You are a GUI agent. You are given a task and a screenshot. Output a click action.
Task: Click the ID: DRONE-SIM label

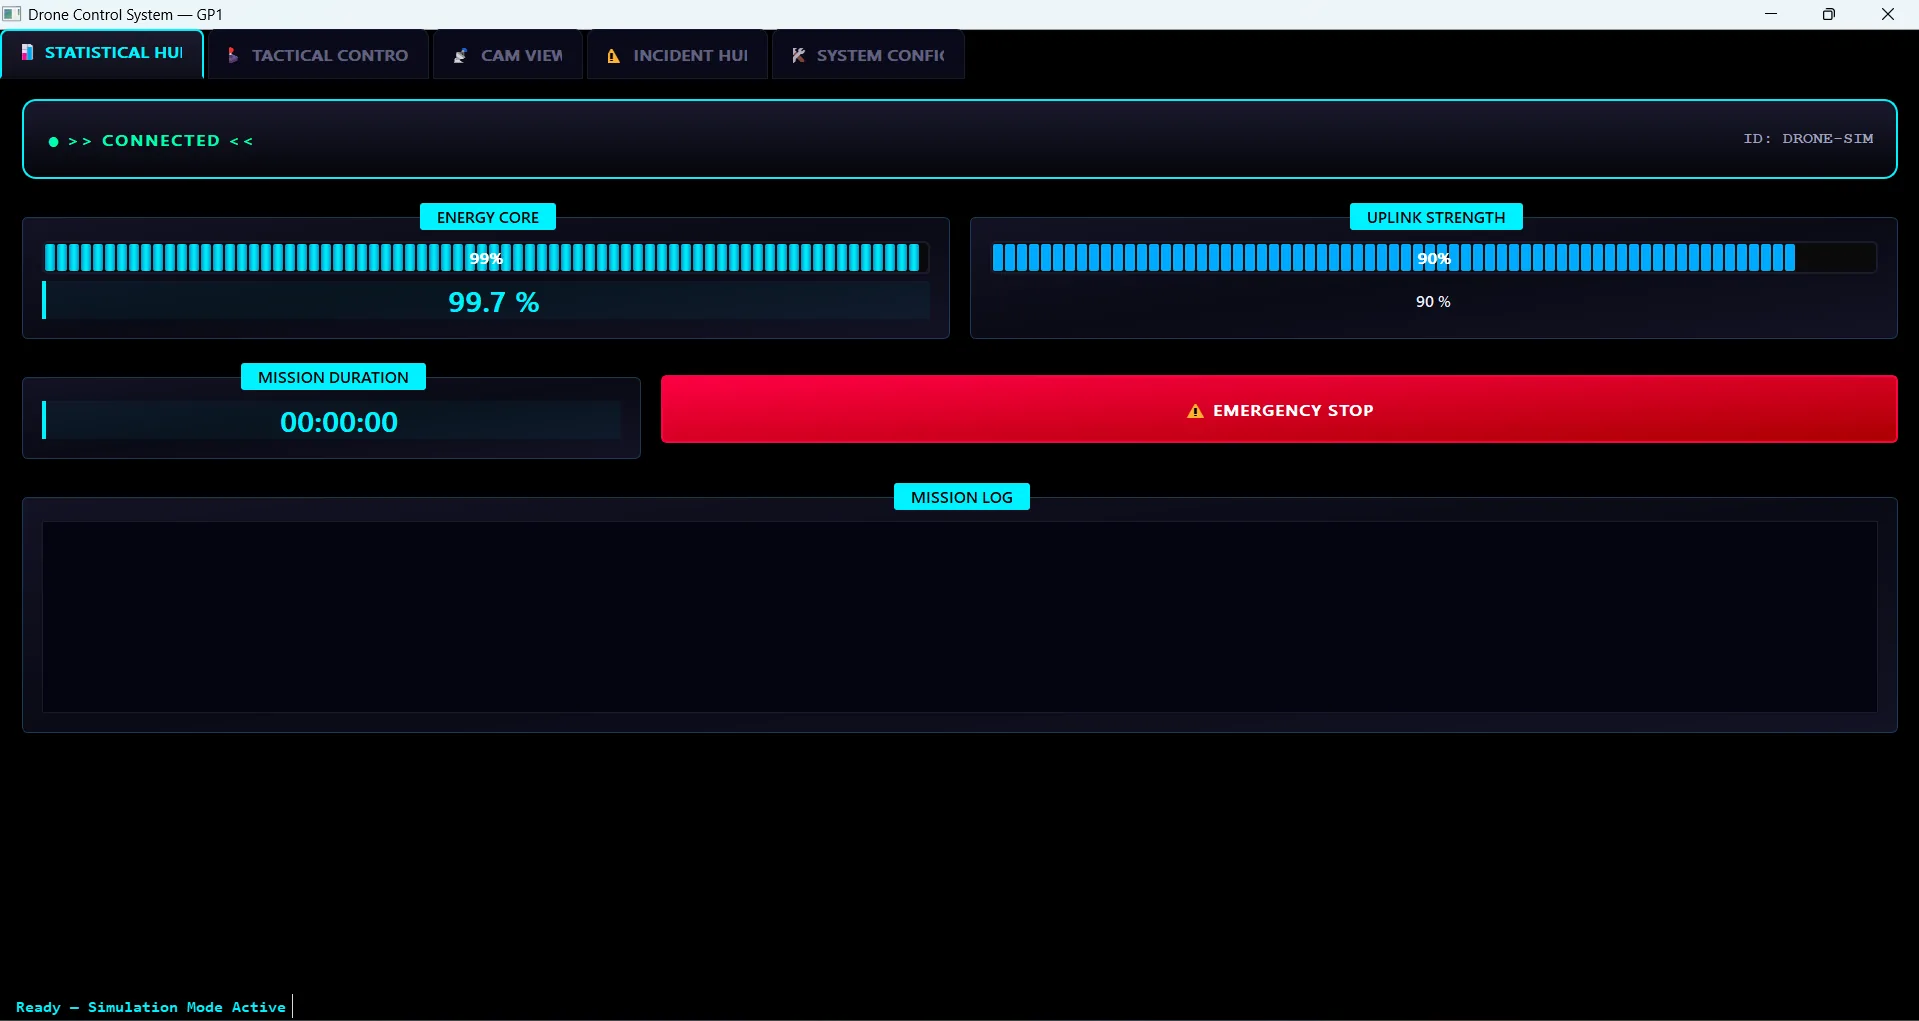[1808, 139]
